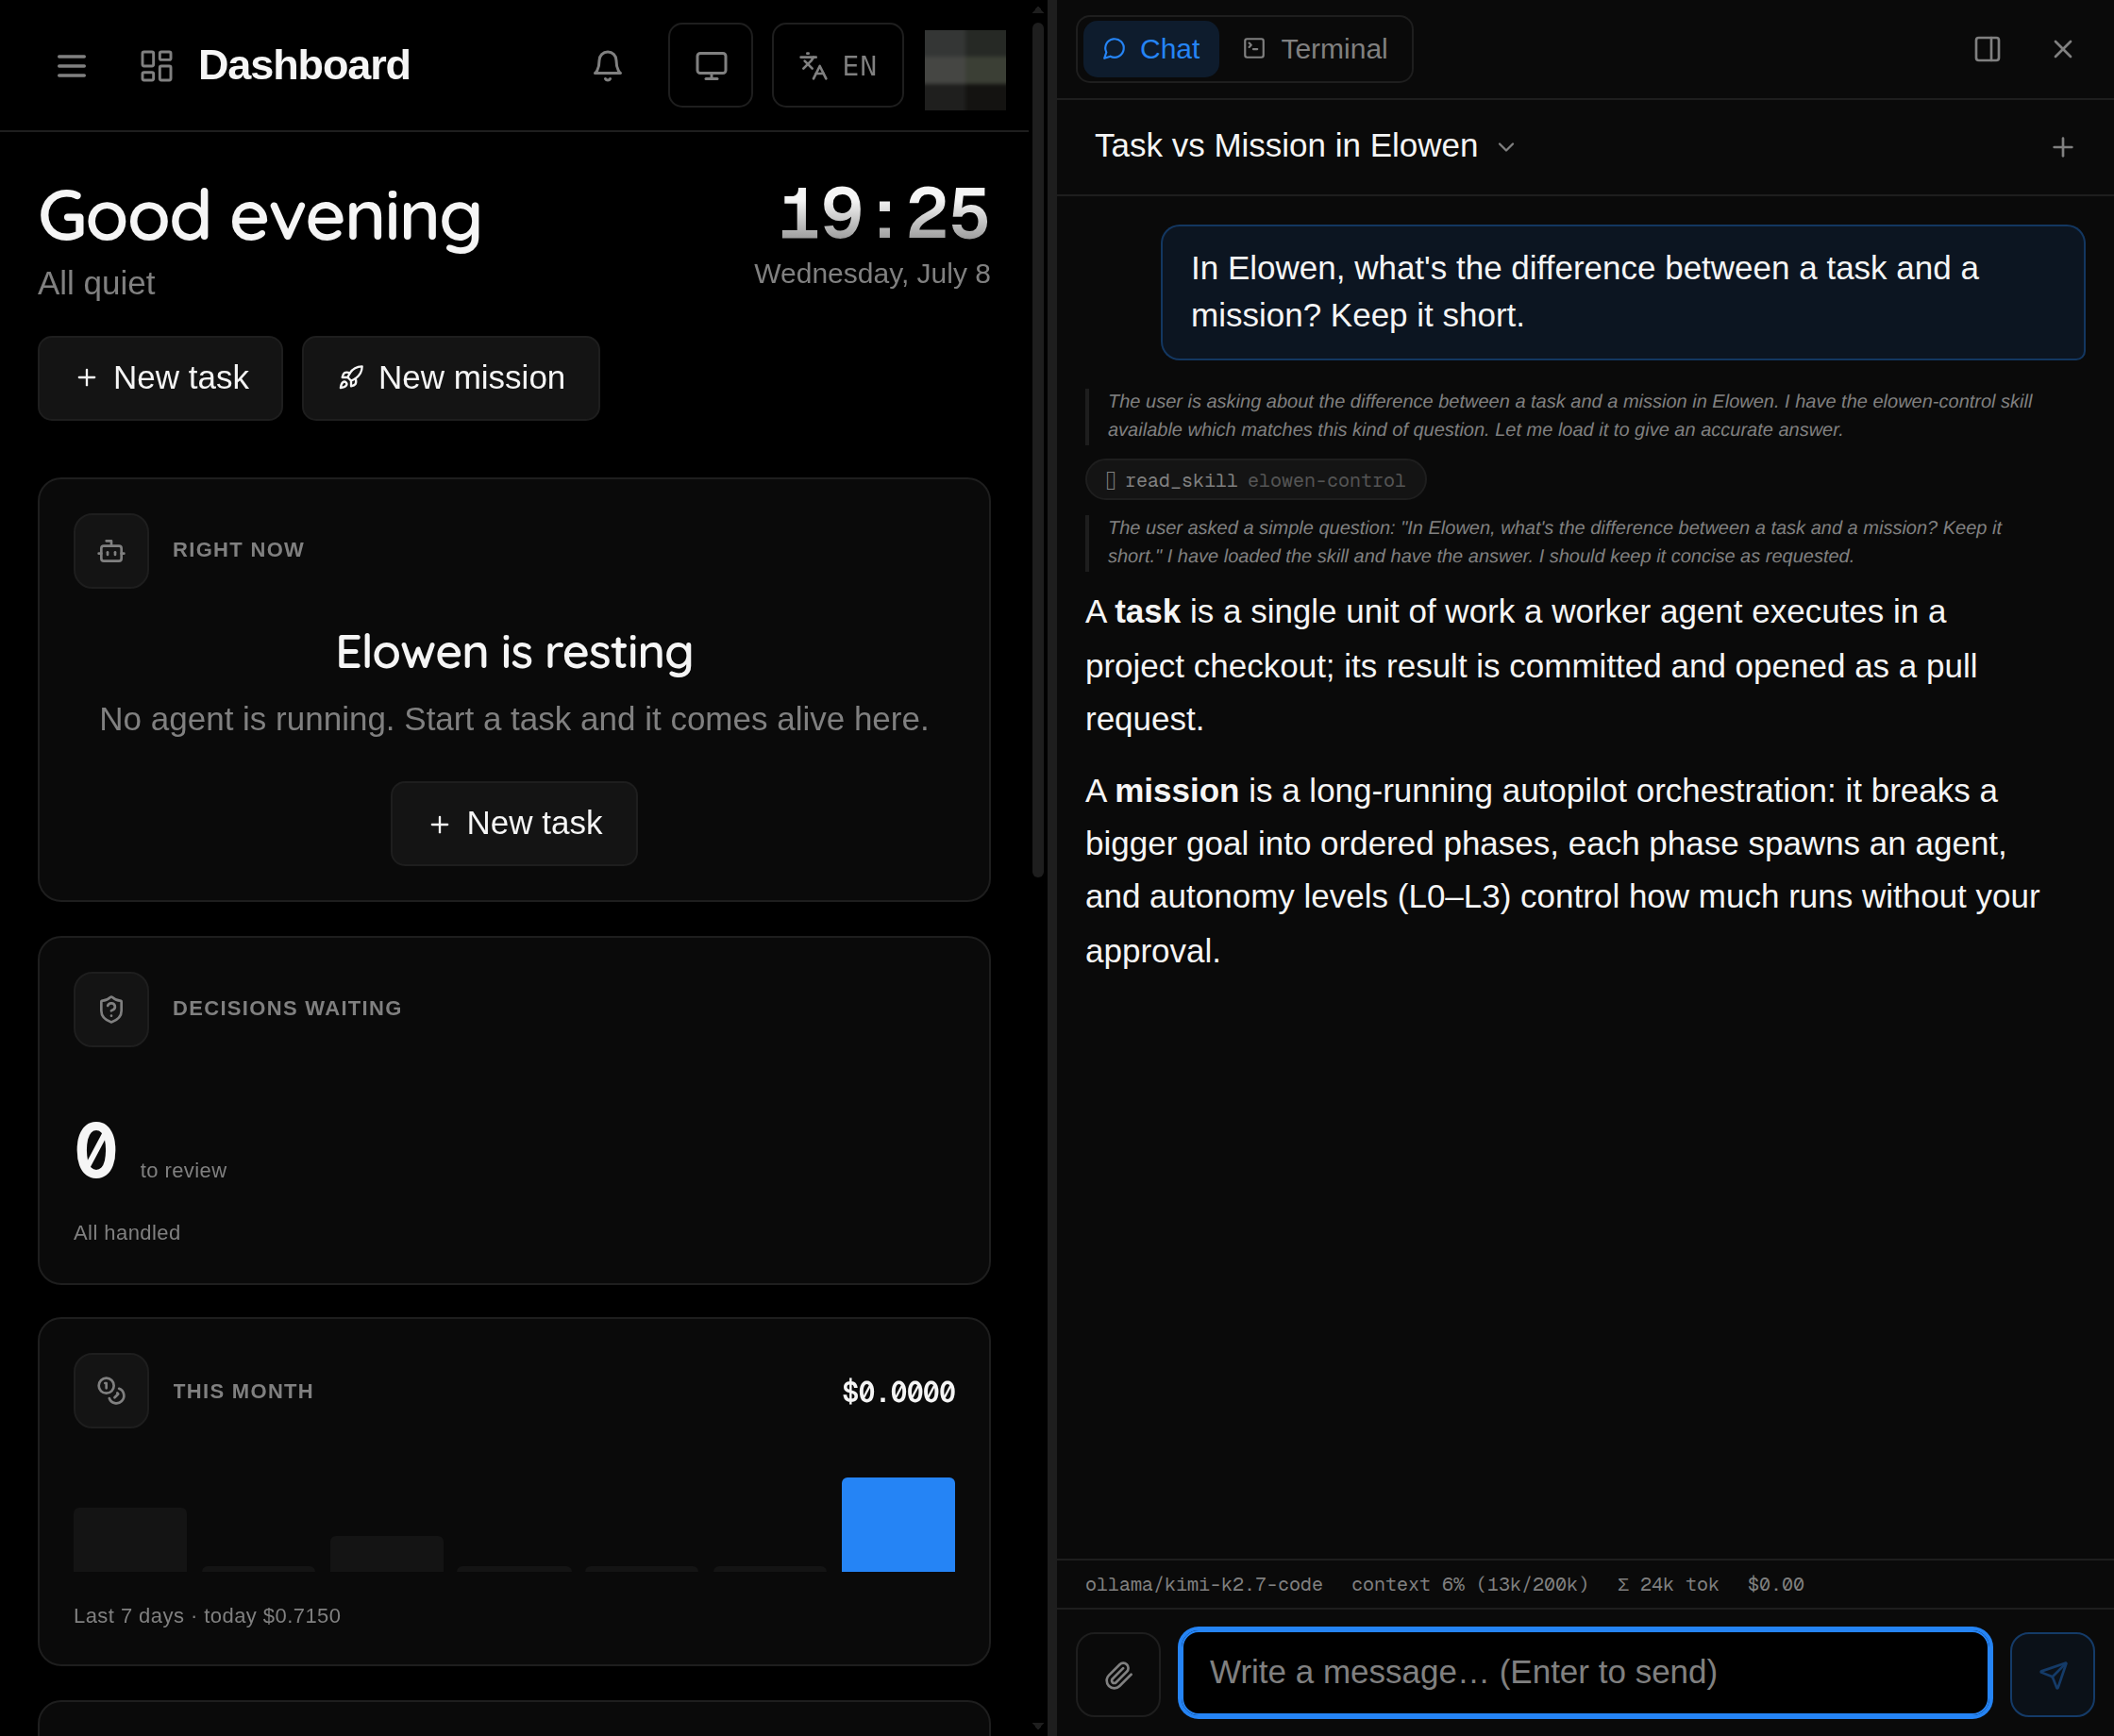Click the Last 7 days today $0.7150 text

[x=207, y=1616]
